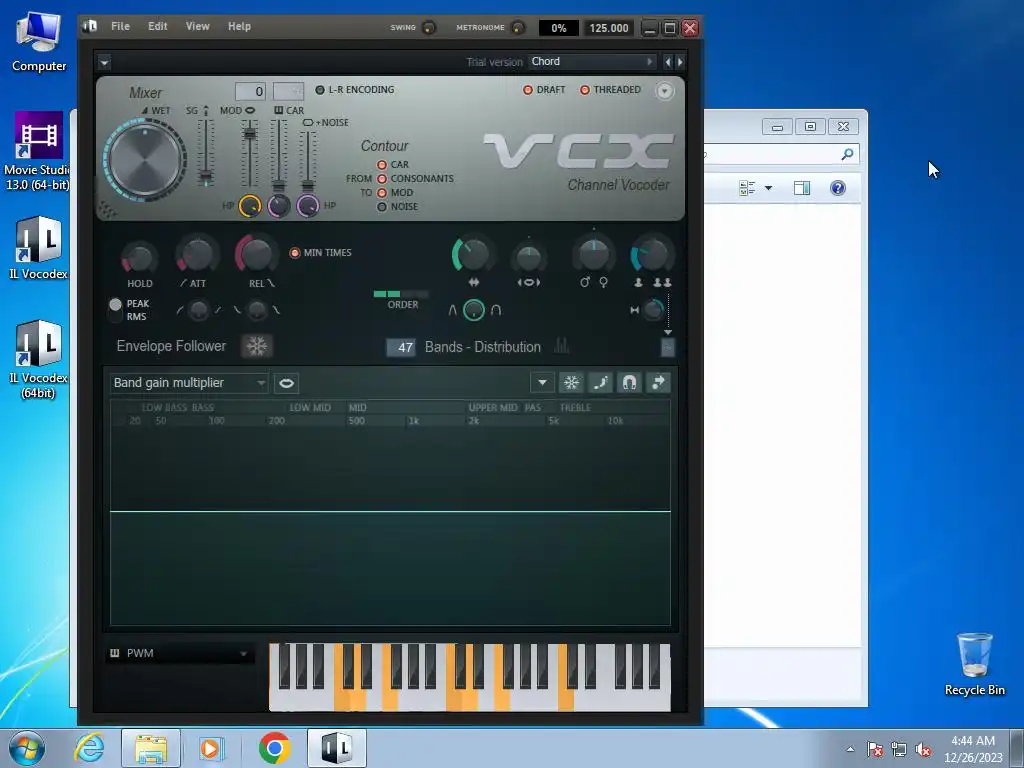Open the Chord preset selector
1024x768 pixels.
592,61
